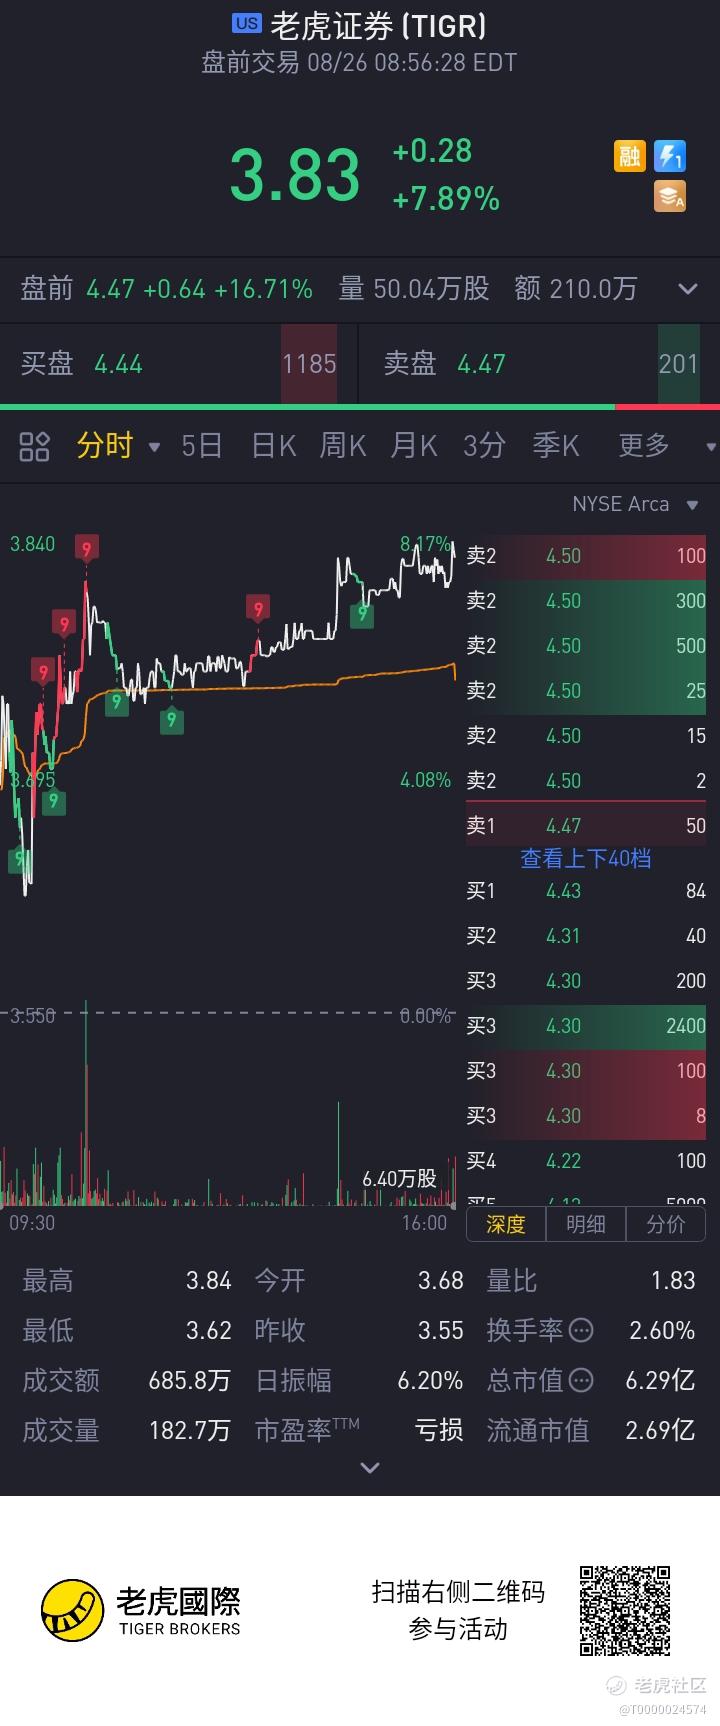Tap the 今开 3.68 value
Screen dimensions: 720x1726
click(x=441, y=1281)
